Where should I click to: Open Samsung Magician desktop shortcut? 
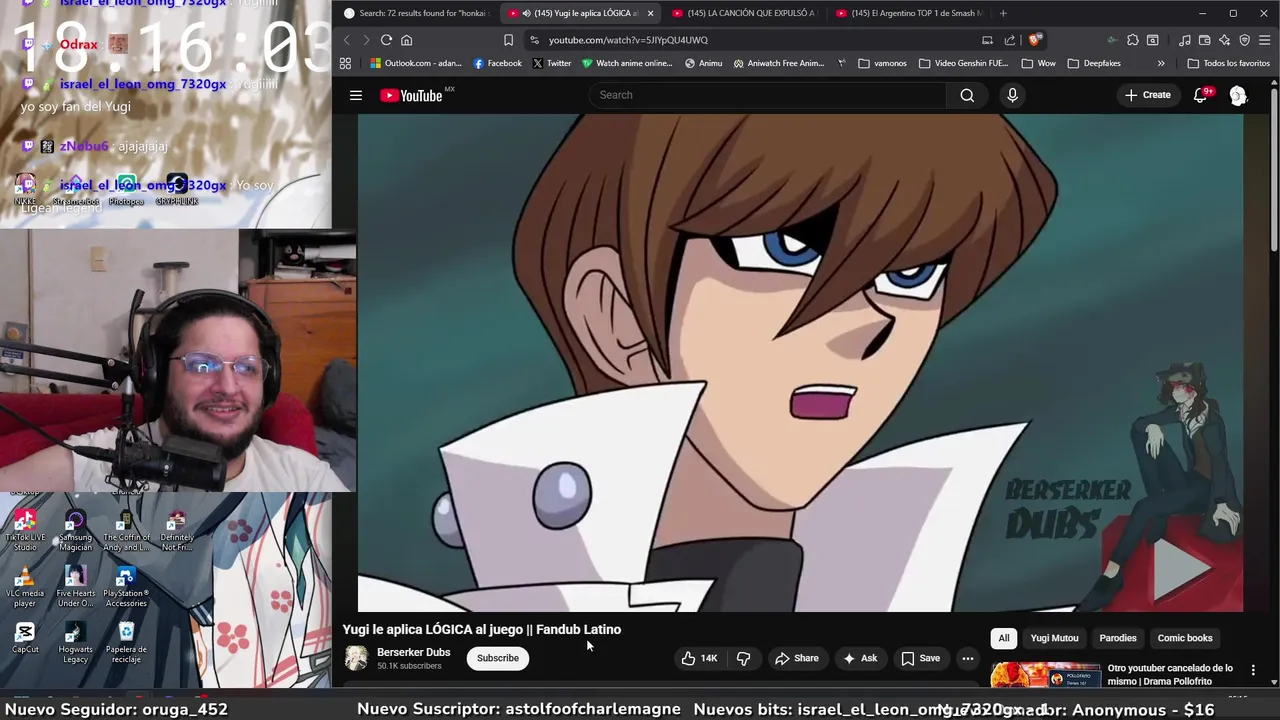pyautogui.click(x=75, y=530)
